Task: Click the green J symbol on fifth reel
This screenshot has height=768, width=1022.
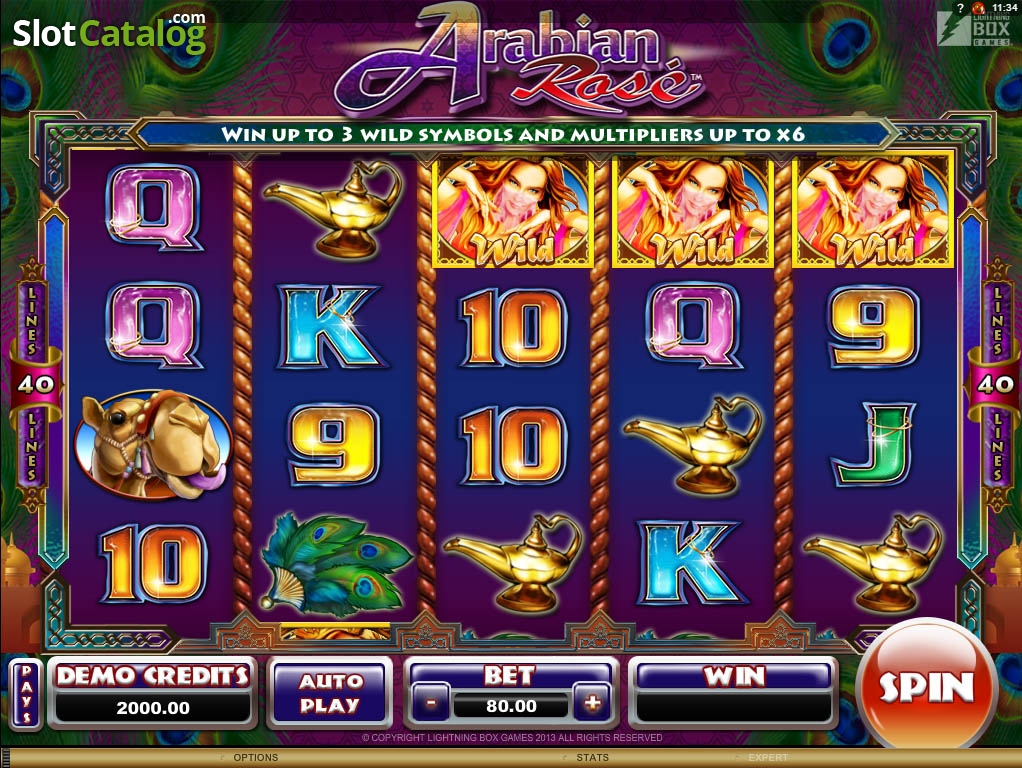Action: pyautogui.click(x=873, y=445)
